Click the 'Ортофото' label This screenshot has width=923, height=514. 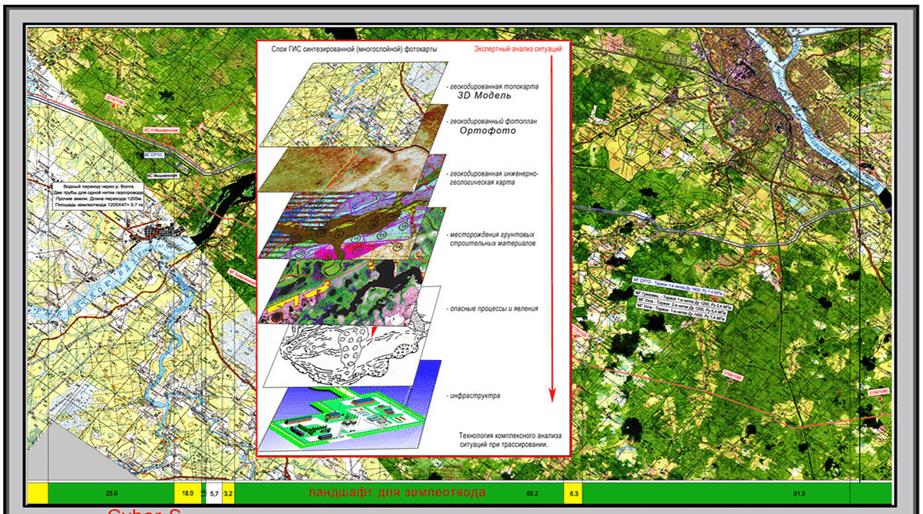point(488,130)
